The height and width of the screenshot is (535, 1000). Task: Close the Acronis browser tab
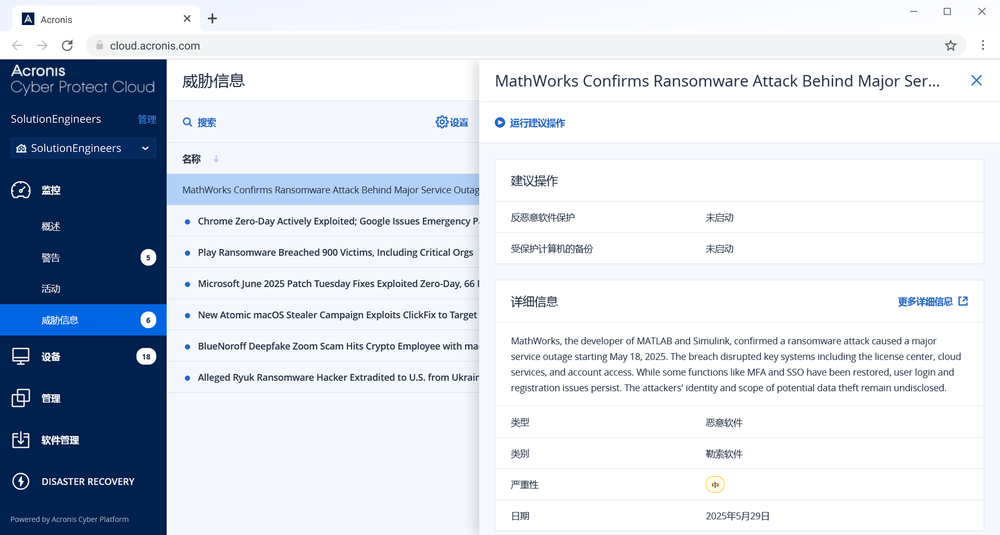tap(187, 18)
